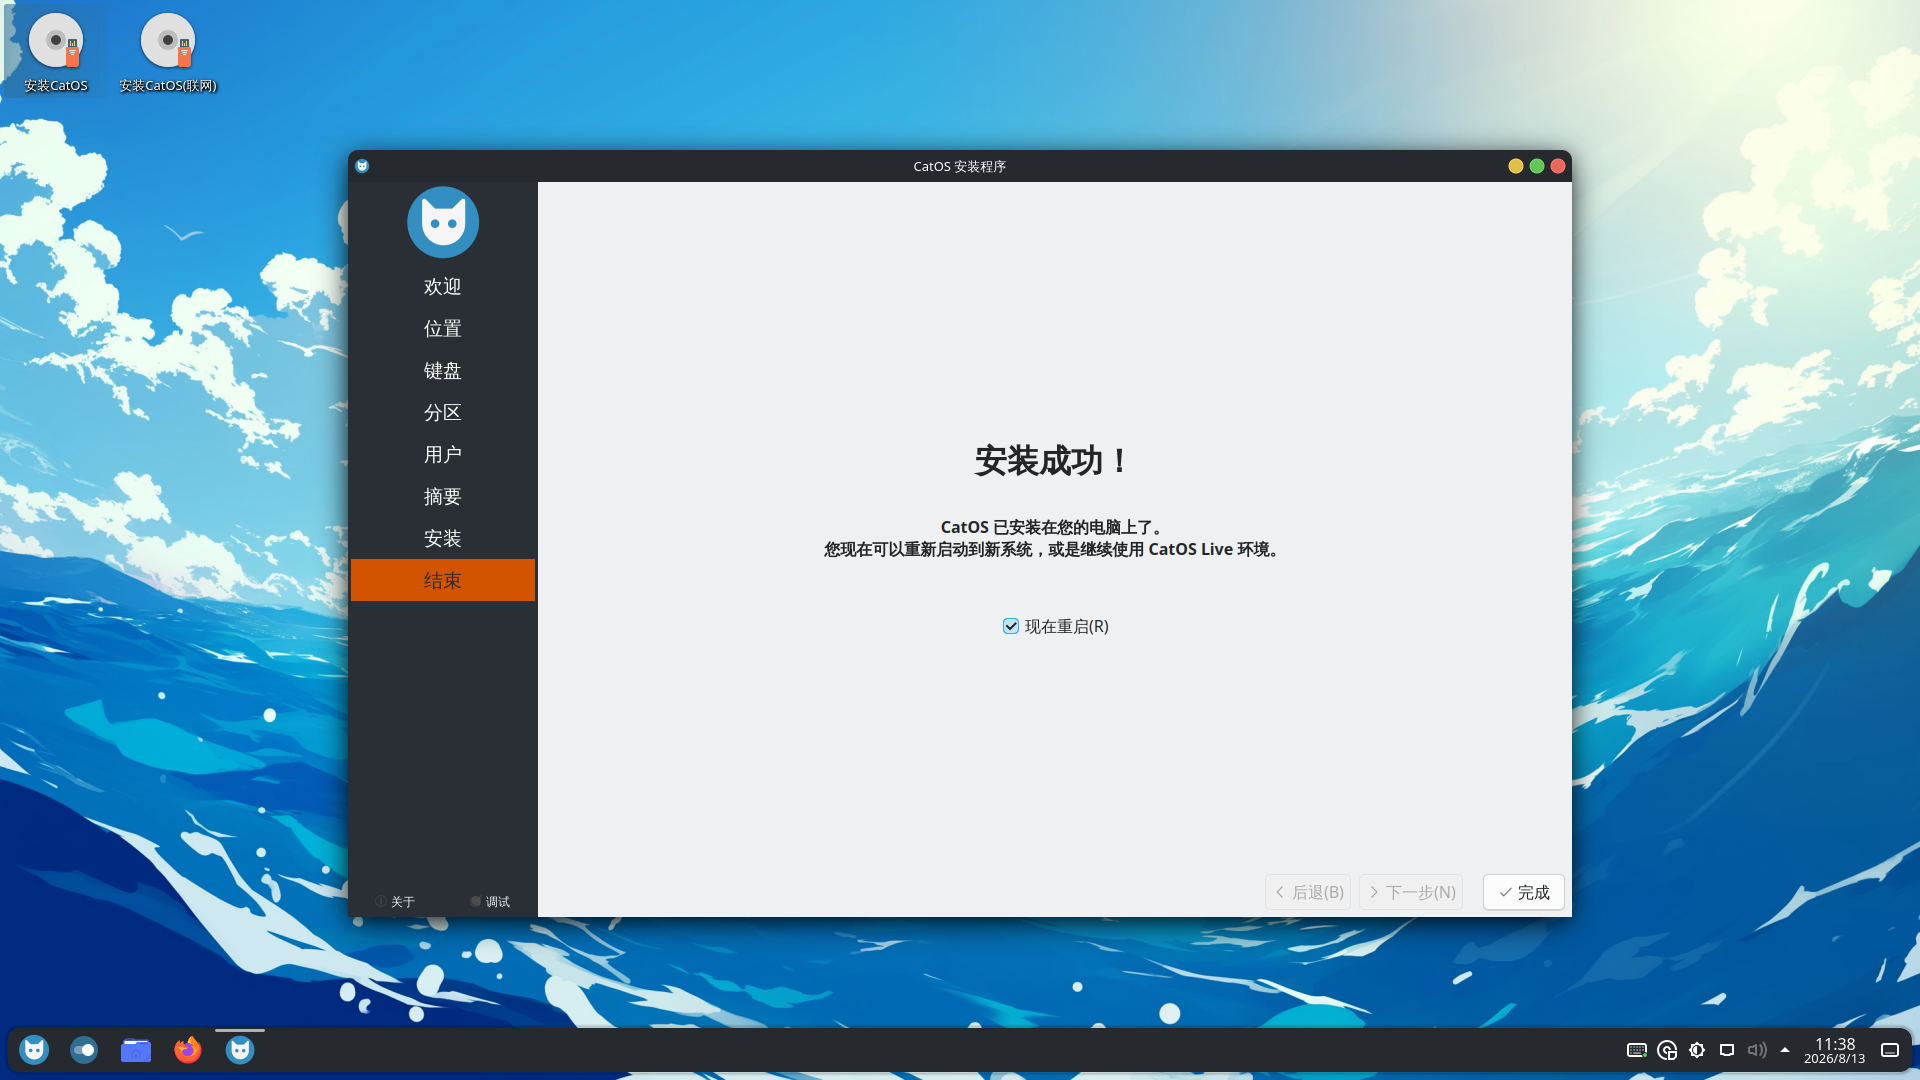This screenshot has width=1920, height=1080.
Task: Expand the hidden system tray arrow
Action: tap(1785, 1050)
